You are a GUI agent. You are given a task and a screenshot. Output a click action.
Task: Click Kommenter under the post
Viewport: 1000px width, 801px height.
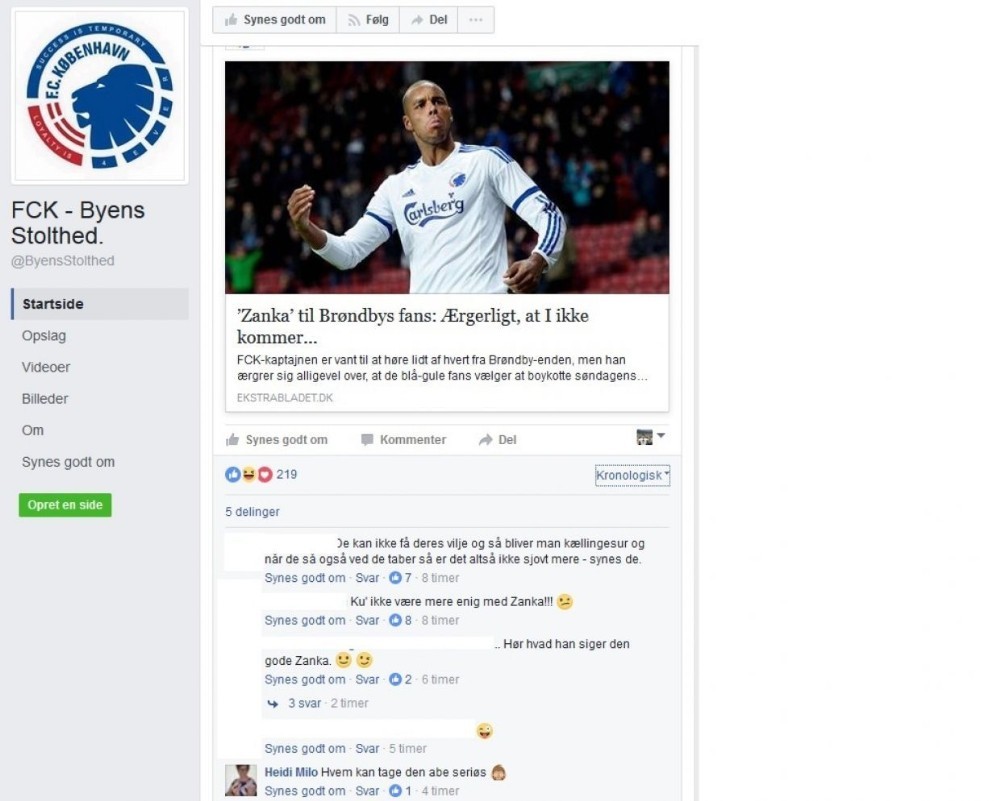404,440
